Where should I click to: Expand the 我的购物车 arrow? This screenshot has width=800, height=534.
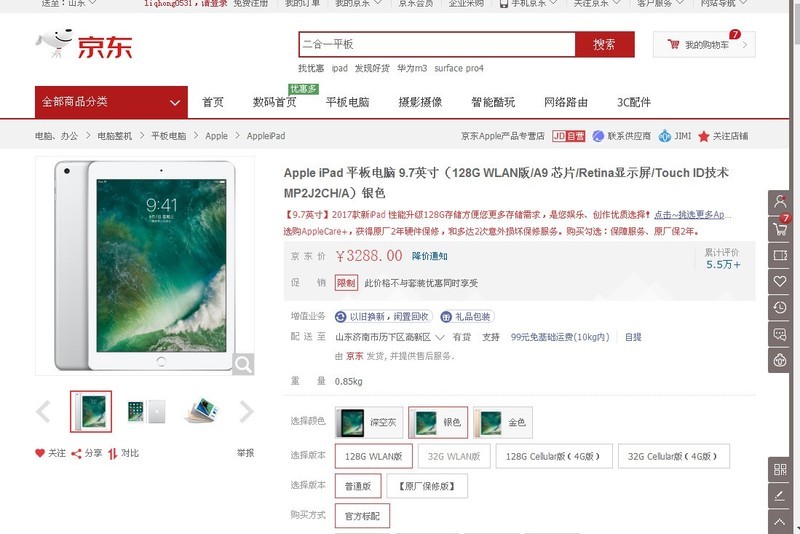pos(745,45)
